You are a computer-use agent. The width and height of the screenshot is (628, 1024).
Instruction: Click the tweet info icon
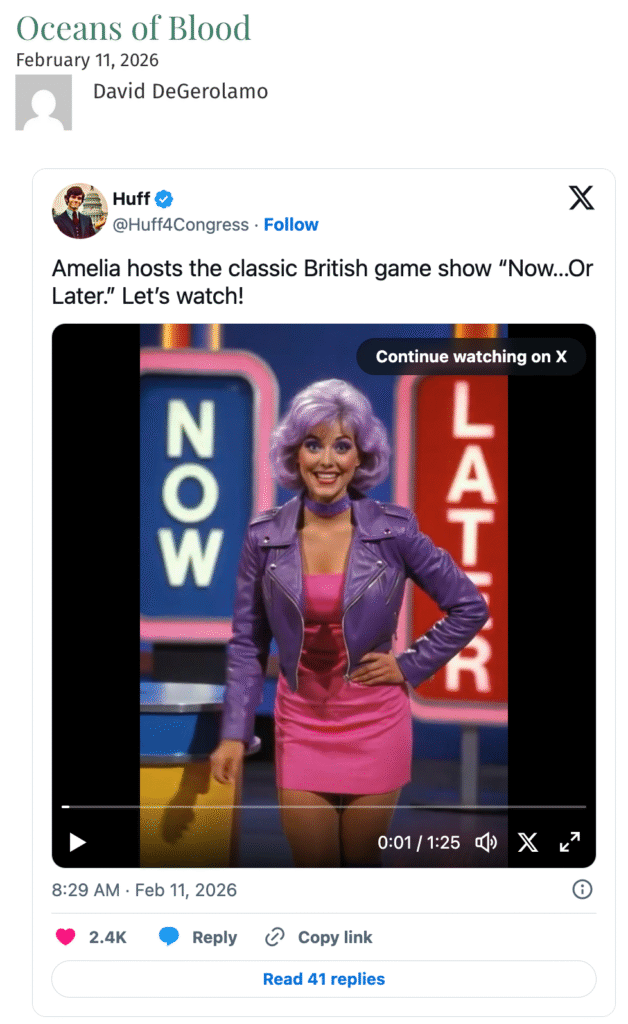pyautogui.click(x=582, y=889)
